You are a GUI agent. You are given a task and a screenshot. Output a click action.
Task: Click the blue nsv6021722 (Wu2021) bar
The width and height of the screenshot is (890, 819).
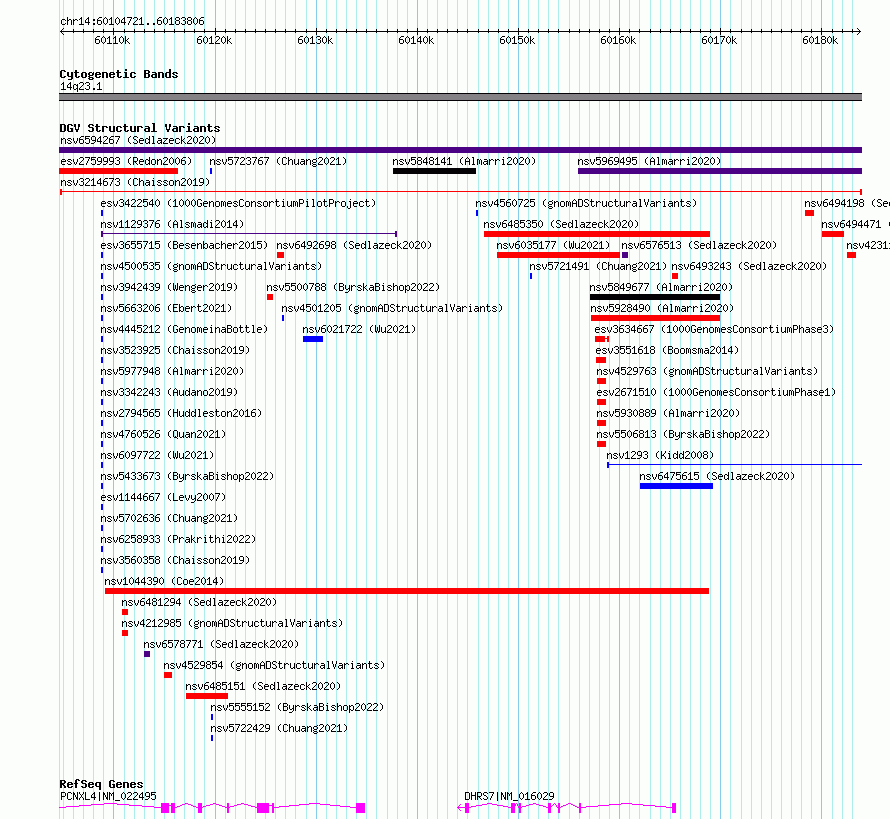coord(313,339)
